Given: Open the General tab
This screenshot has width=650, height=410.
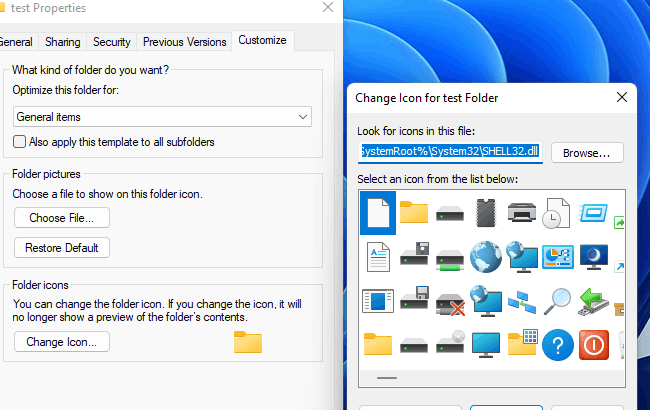Looking at the screenshot, I should click(17, 42).
